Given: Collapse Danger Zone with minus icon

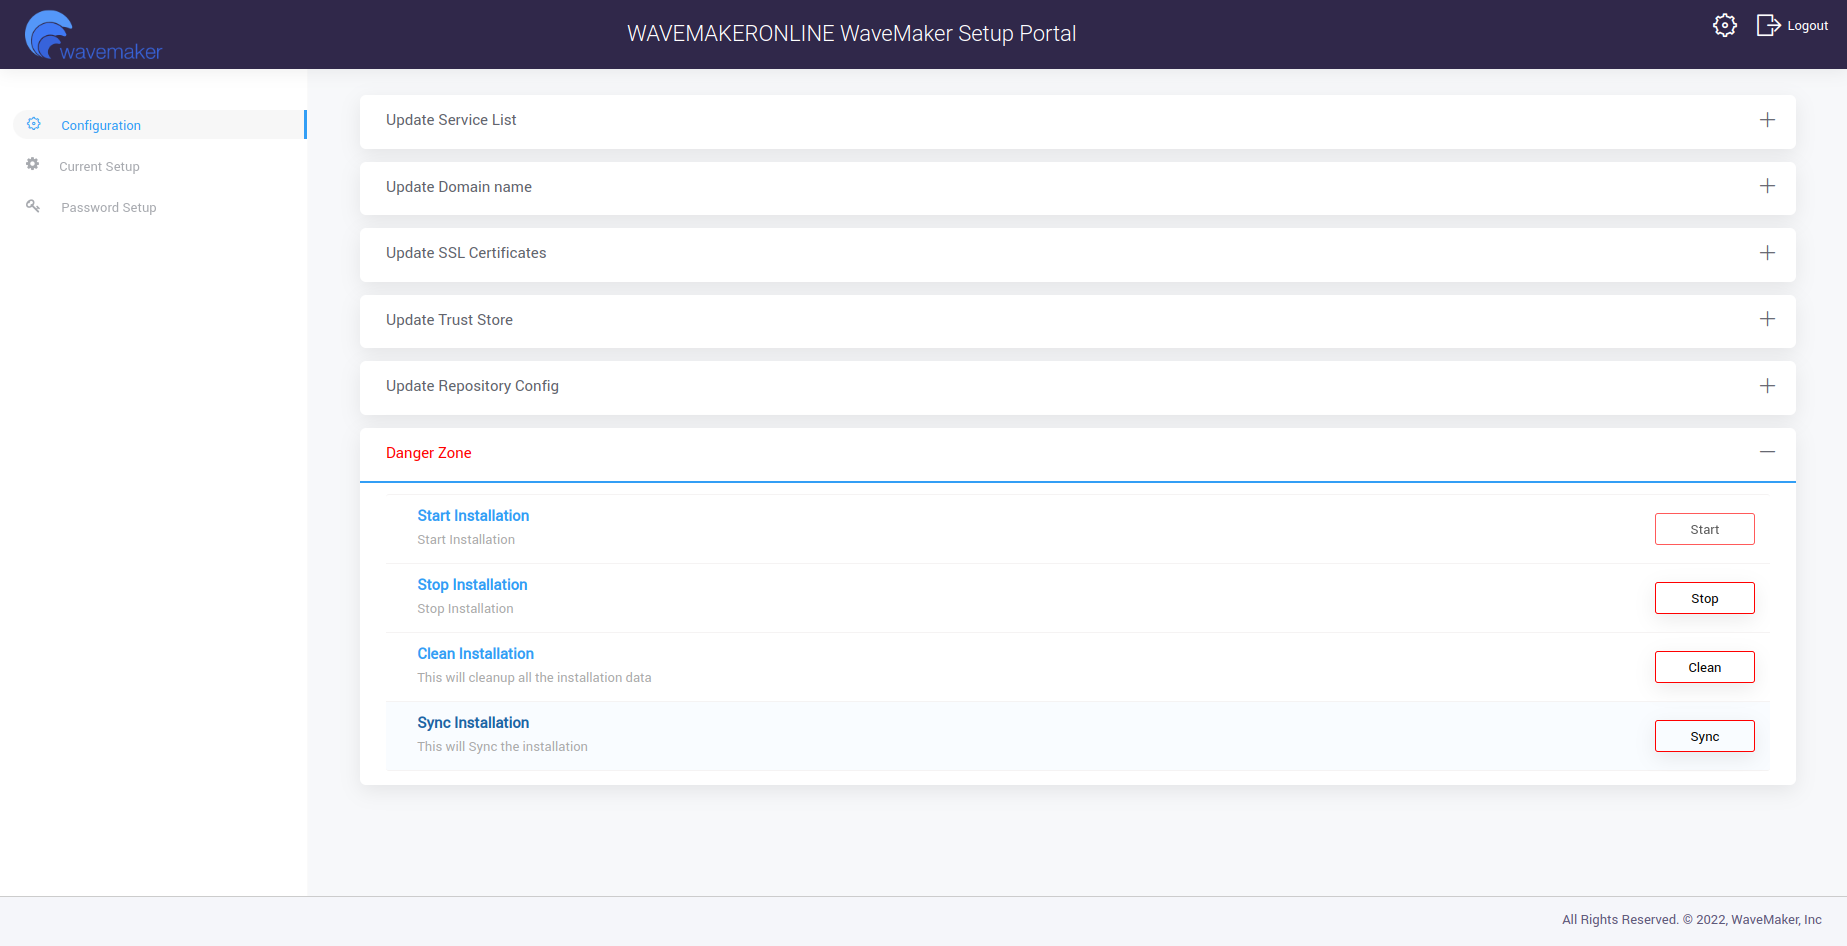Looking at the screenshot, I should coord(1767,453).
